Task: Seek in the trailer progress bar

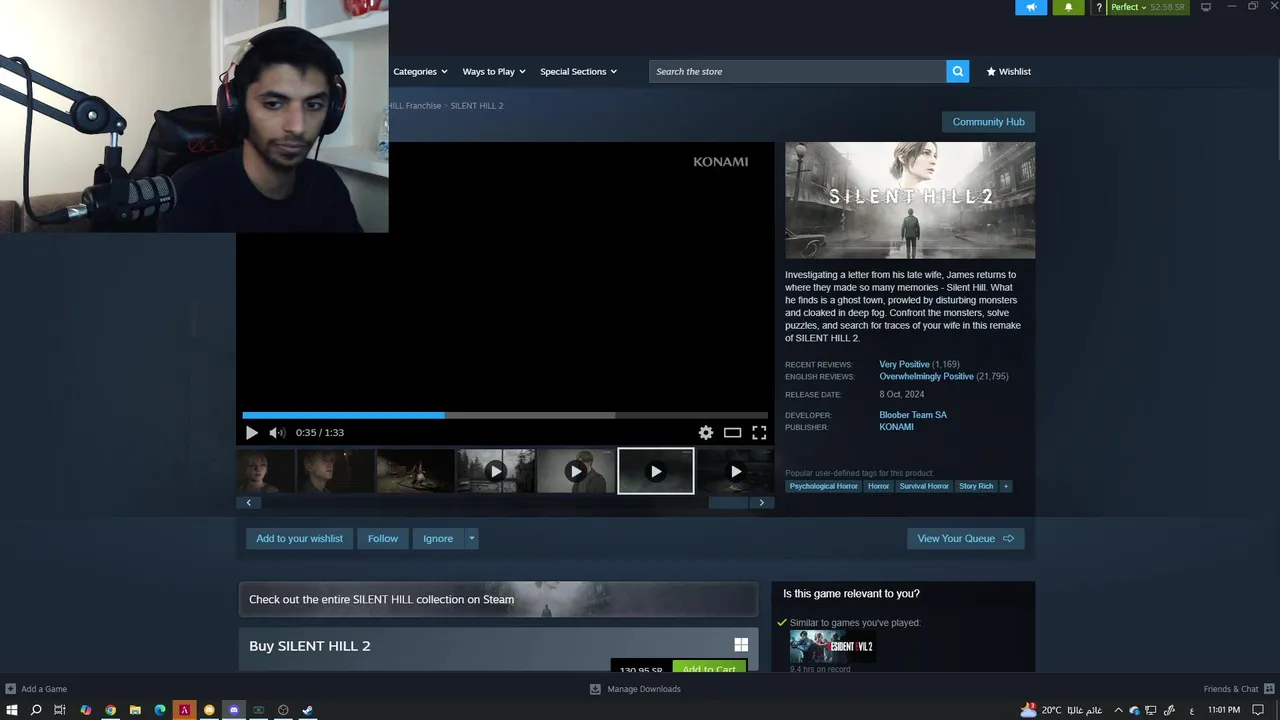Action: [x=505, y=415]
